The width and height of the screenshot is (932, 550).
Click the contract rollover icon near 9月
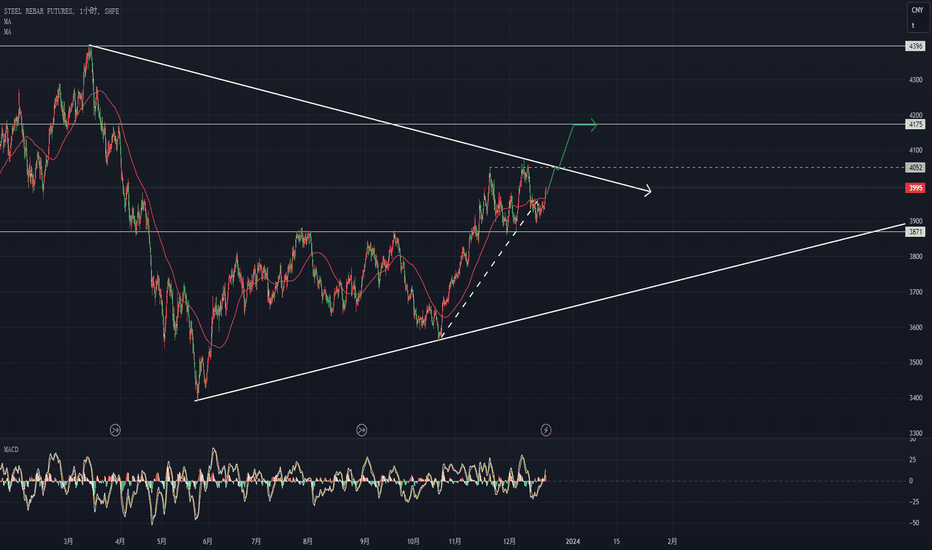click(361, 429)
